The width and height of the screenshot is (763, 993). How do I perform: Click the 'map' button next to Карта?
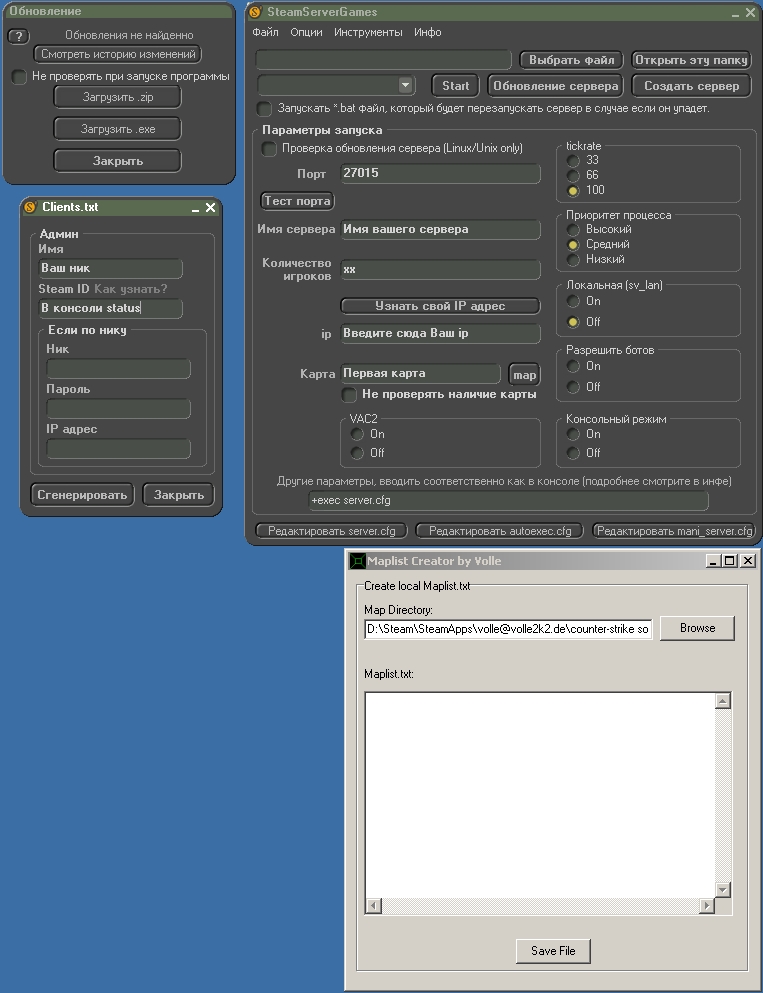(x=524, y=375)
